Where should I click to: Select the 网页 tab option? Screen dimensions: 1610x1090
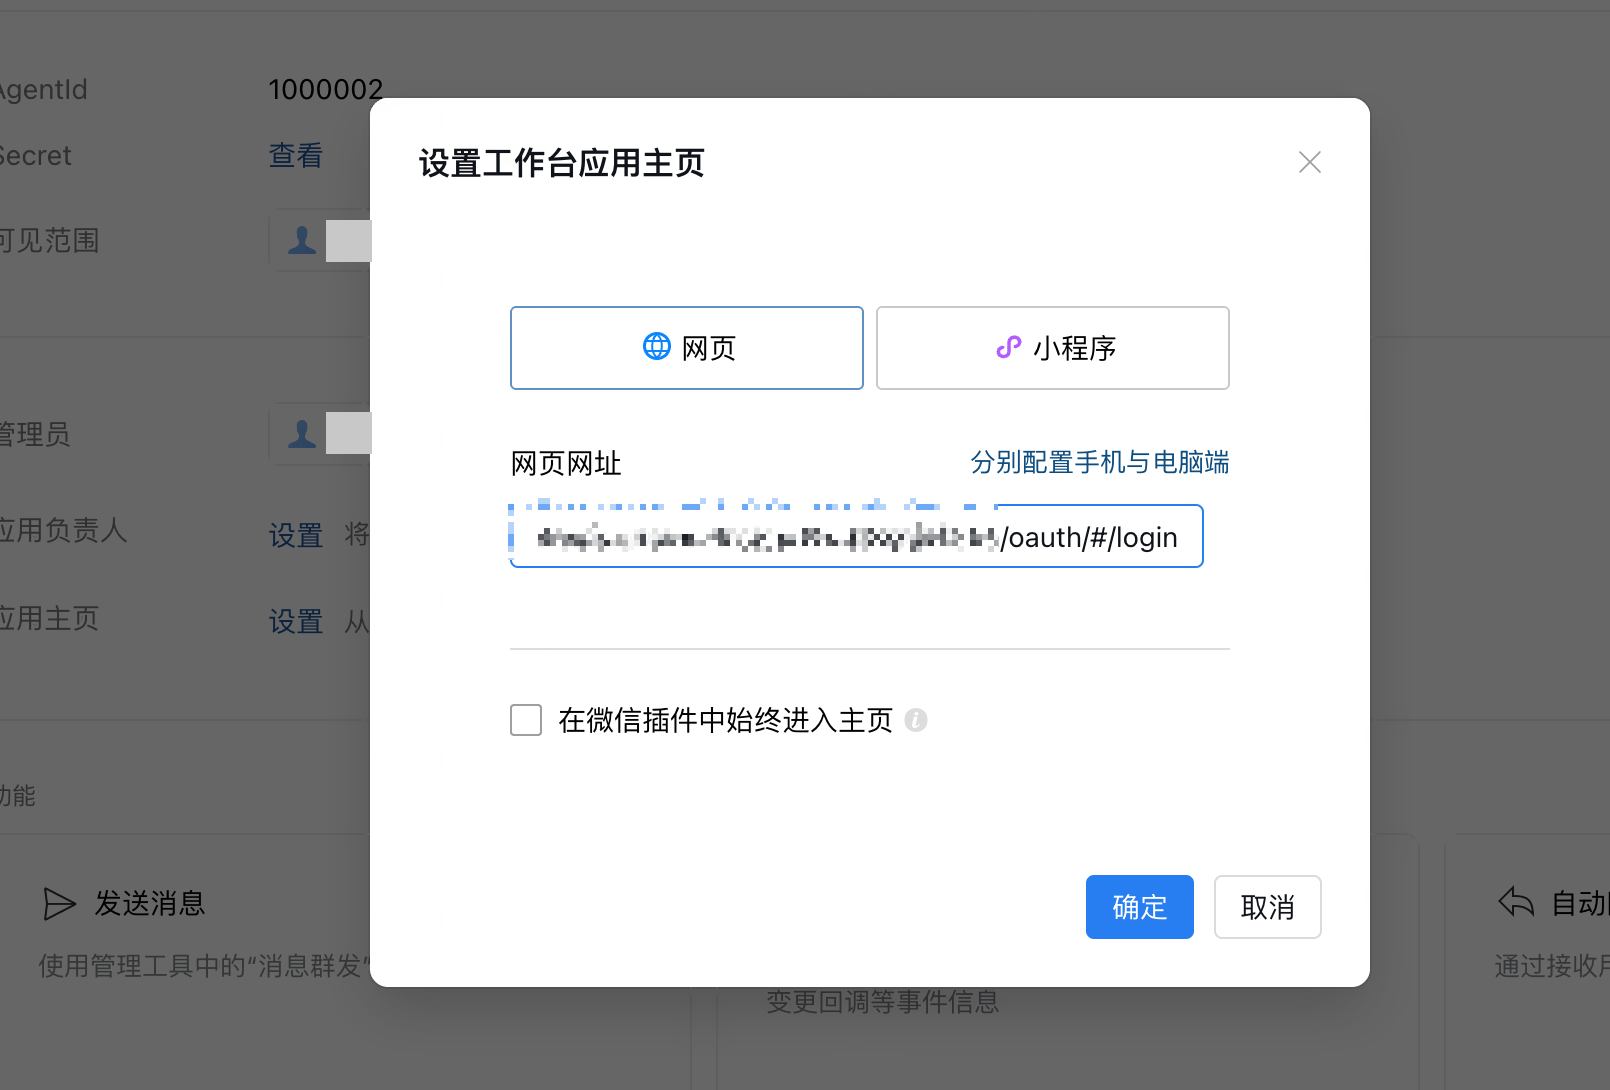click(687, 348)
